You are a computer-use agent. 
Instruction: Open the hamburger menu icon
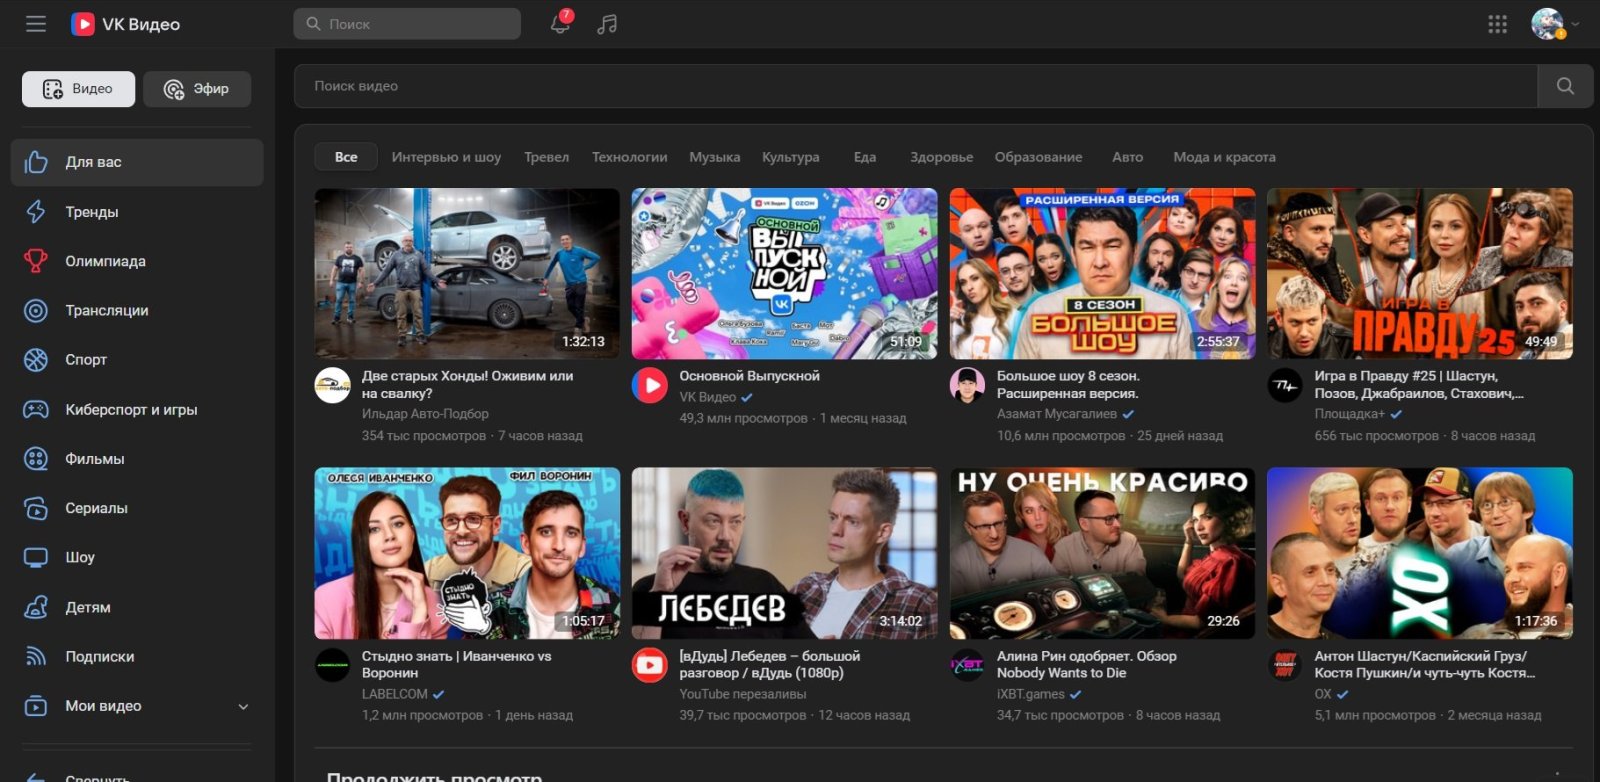click(36, 24)
